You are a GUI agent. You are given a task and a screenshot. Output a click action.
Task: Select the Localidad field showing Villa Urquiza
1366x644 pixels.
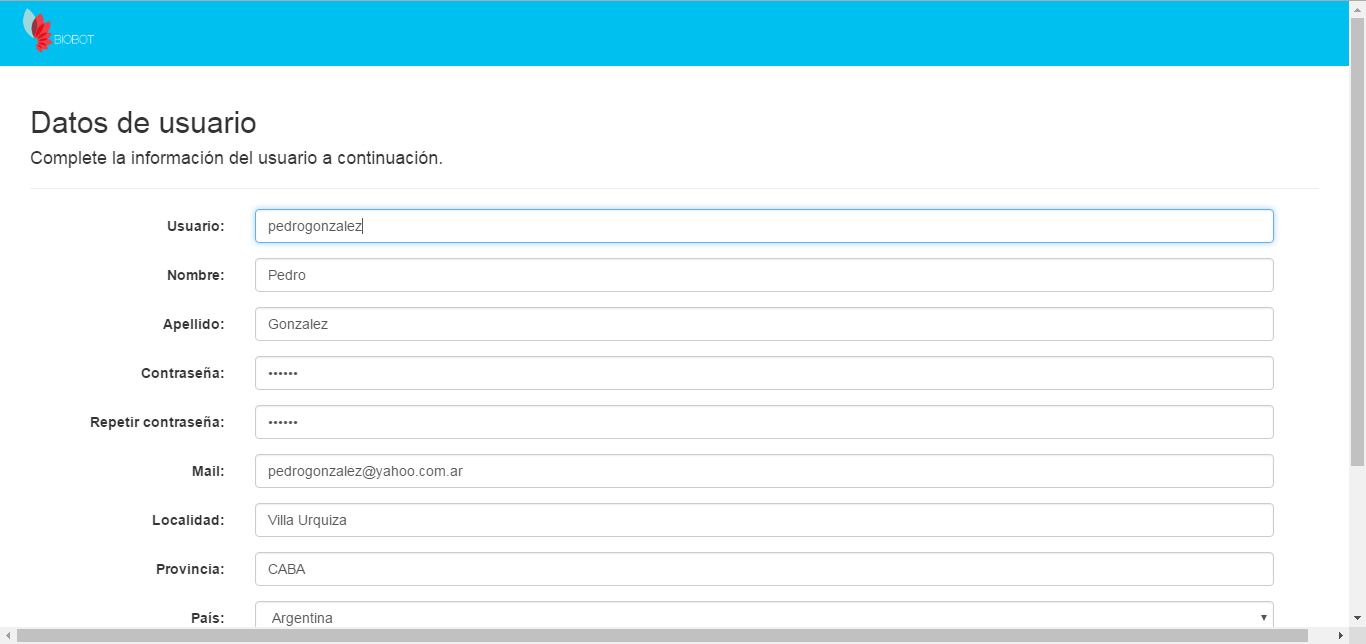[763, 520]
